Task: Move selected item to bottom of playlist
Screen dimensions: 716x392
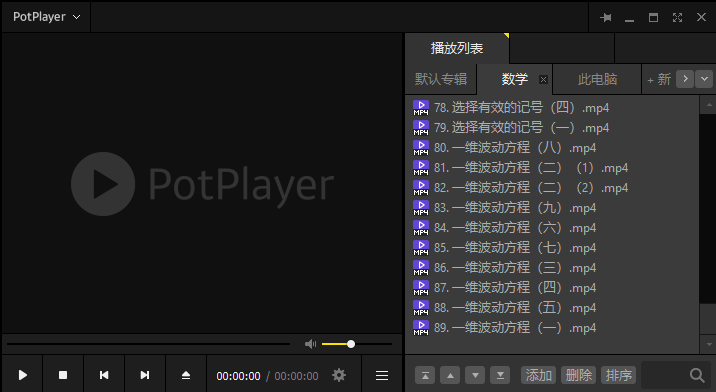Action: pos(500,375)
